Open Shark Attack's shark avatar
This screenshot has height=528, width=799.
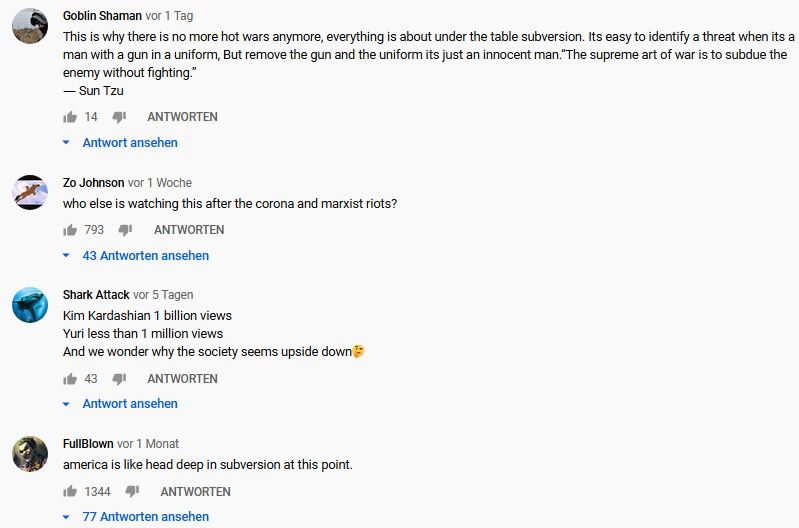(30, 305)
